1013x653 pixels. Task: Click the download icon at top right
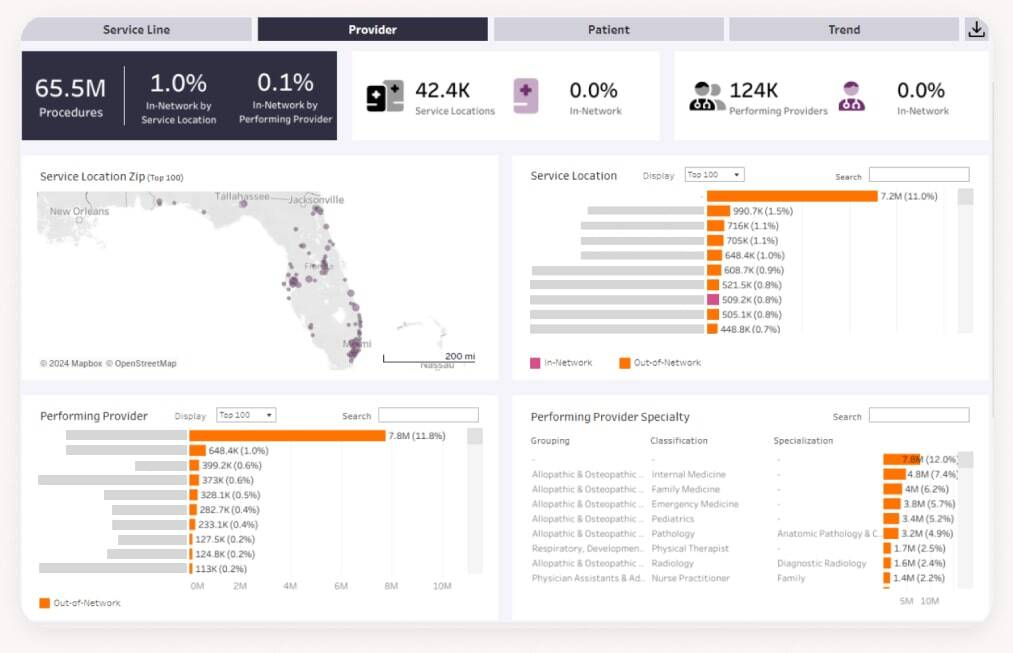click(976, 29)
